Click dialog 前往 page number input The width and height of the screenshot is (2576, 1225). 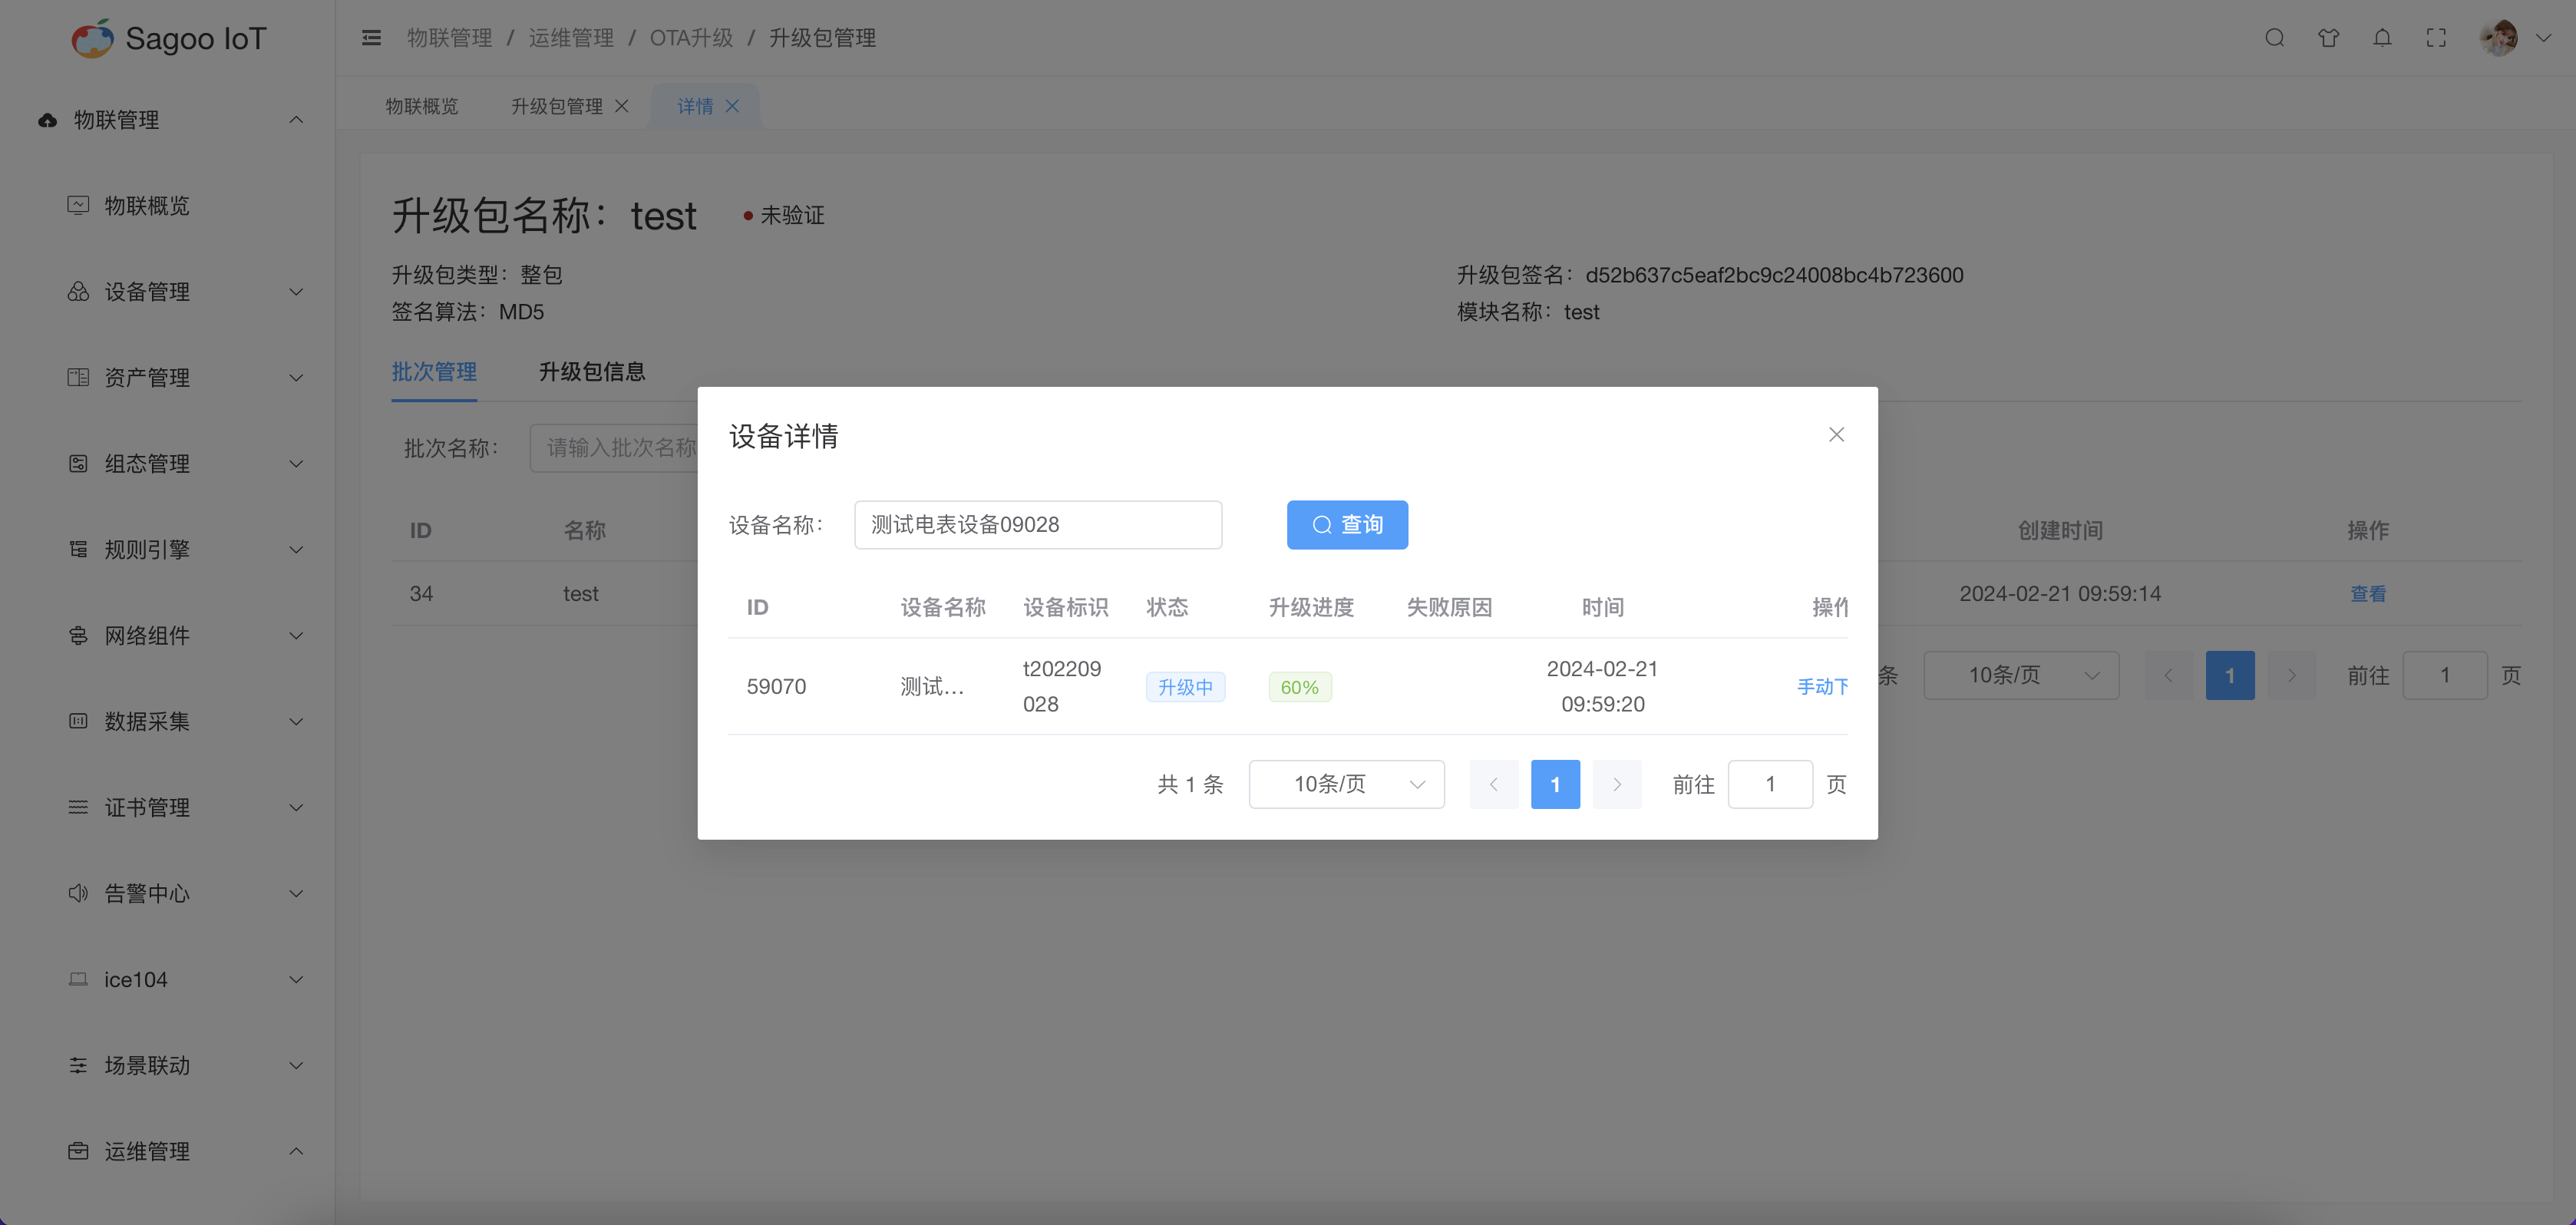1770,784
